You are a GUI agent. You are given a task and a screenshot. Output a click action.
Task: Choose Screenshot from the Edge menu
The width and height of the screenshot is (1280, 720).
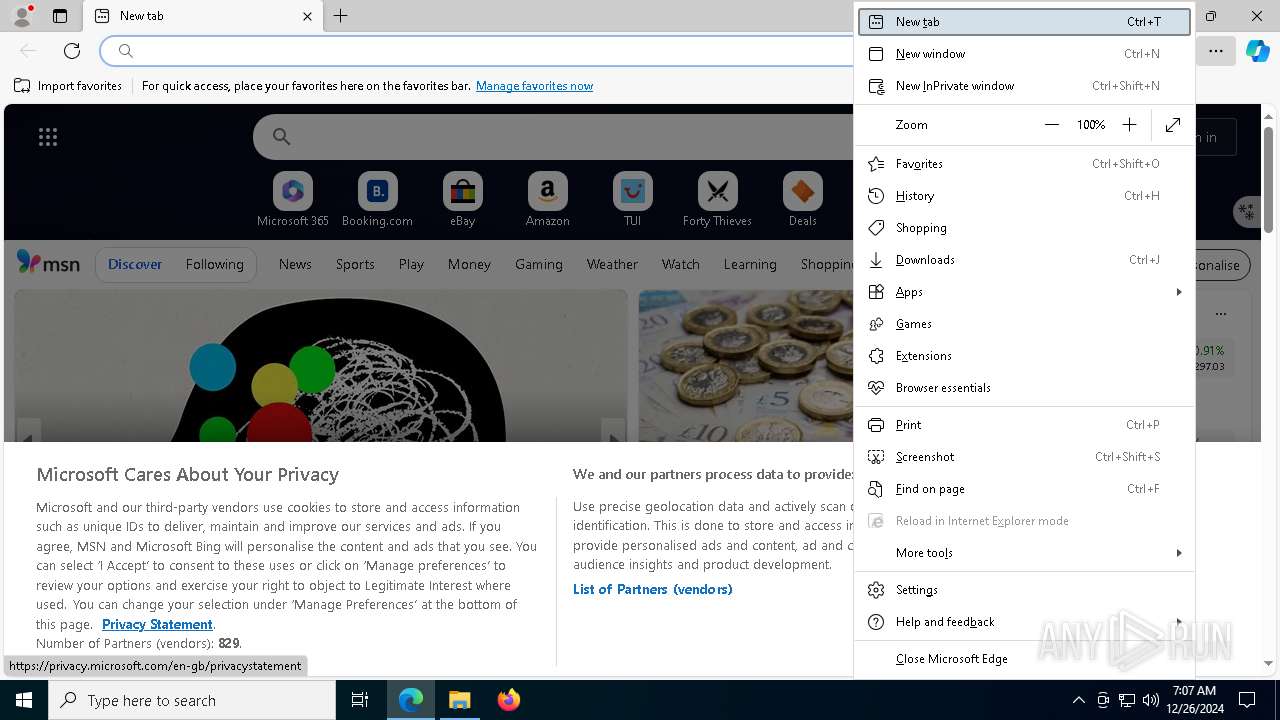pyautogui.click(x=1025, y=457)
